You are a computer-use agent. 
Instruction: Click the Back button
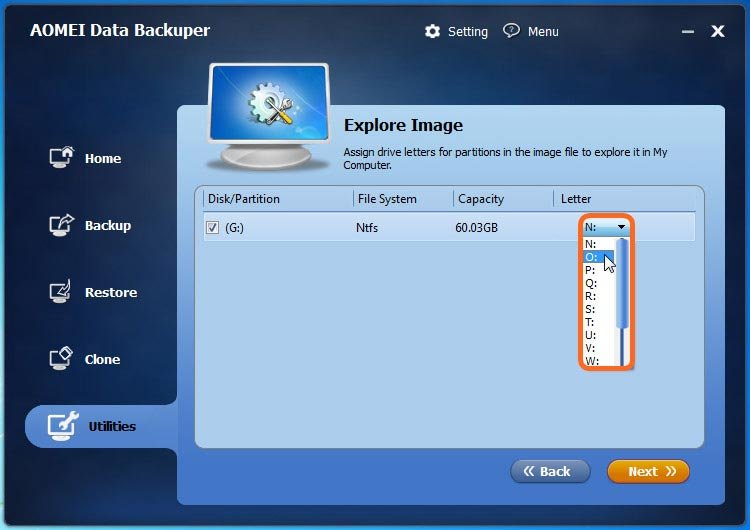tap(550, 472)
